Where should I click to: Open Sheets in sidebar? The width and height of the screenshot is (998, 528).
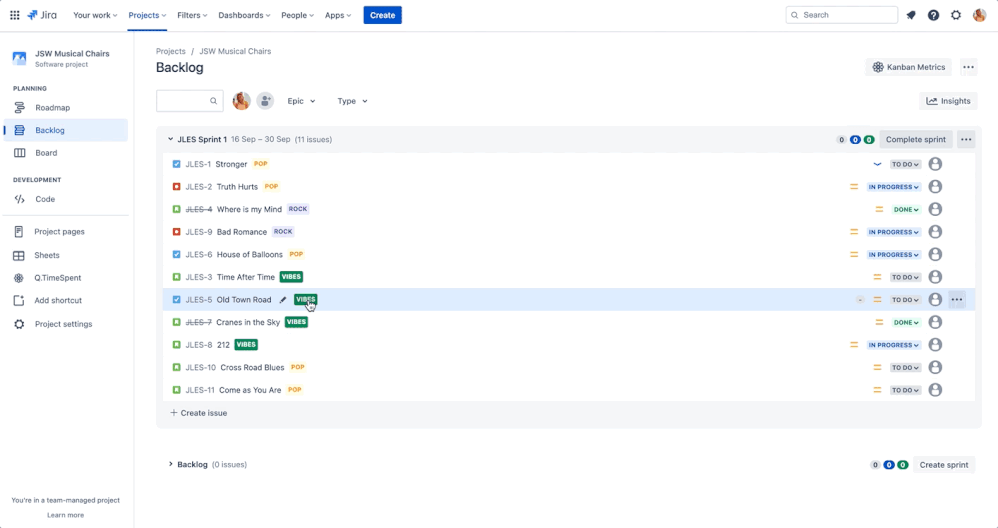click(66, 255)
